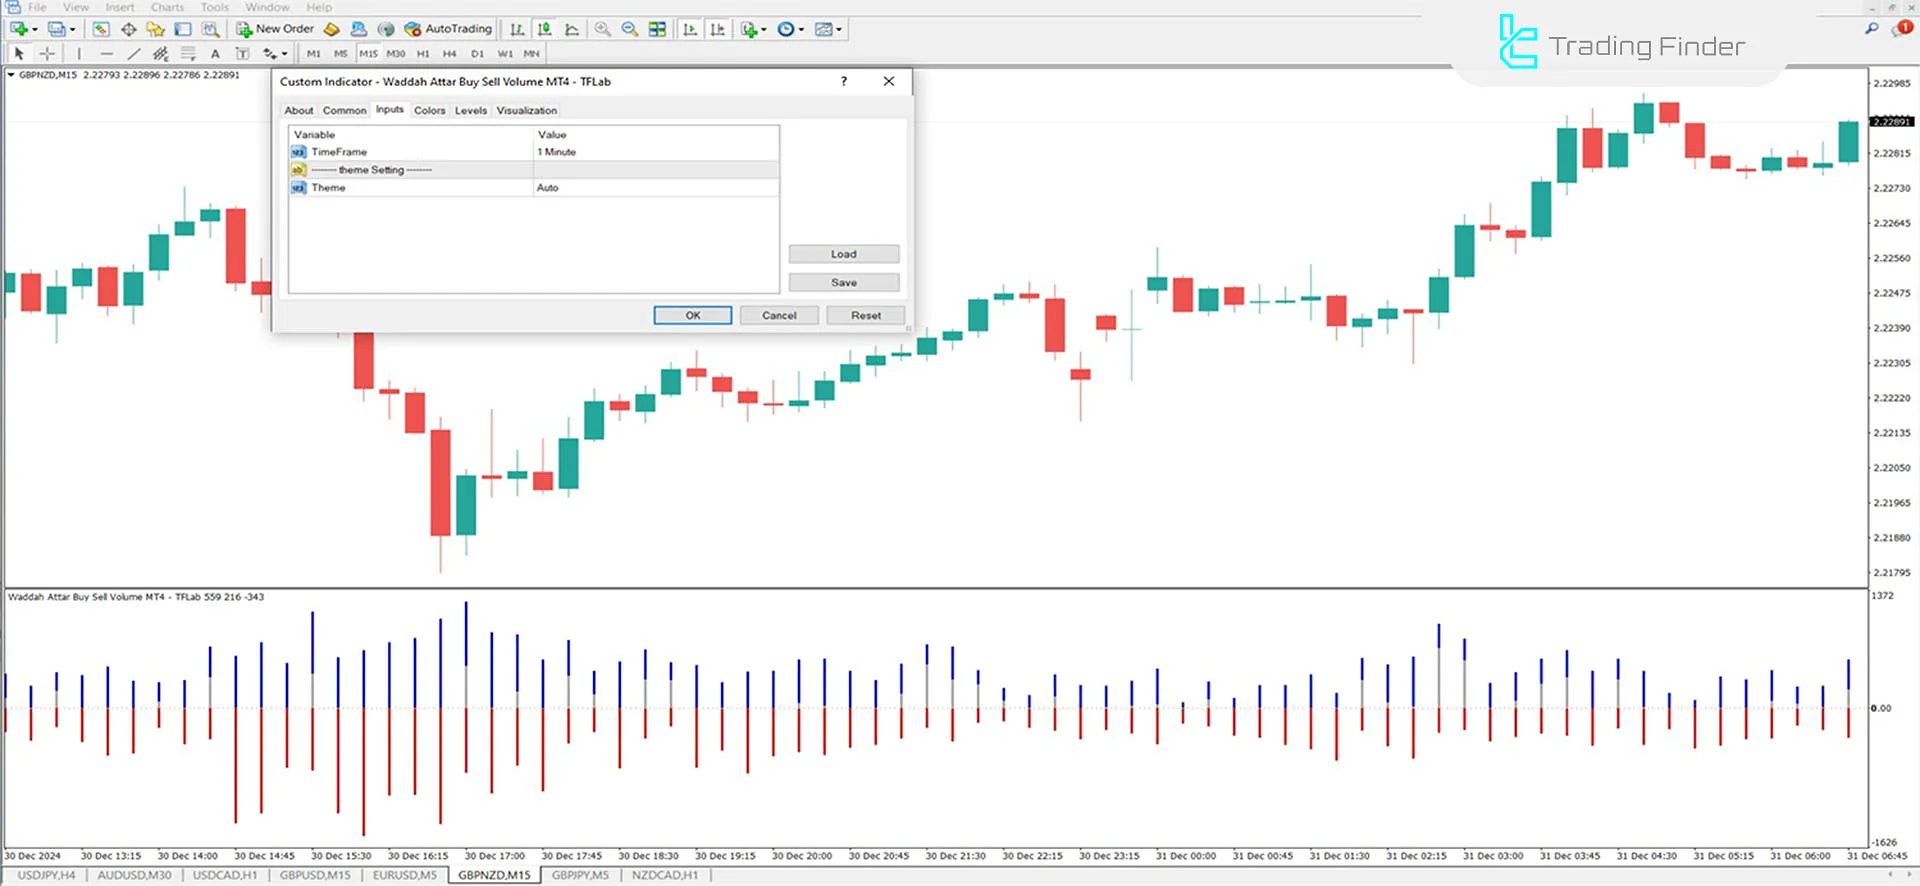Click the Periods clock icon
Image resolution: width=1920 pixels, height=886 pixels.
click(786, 29)
